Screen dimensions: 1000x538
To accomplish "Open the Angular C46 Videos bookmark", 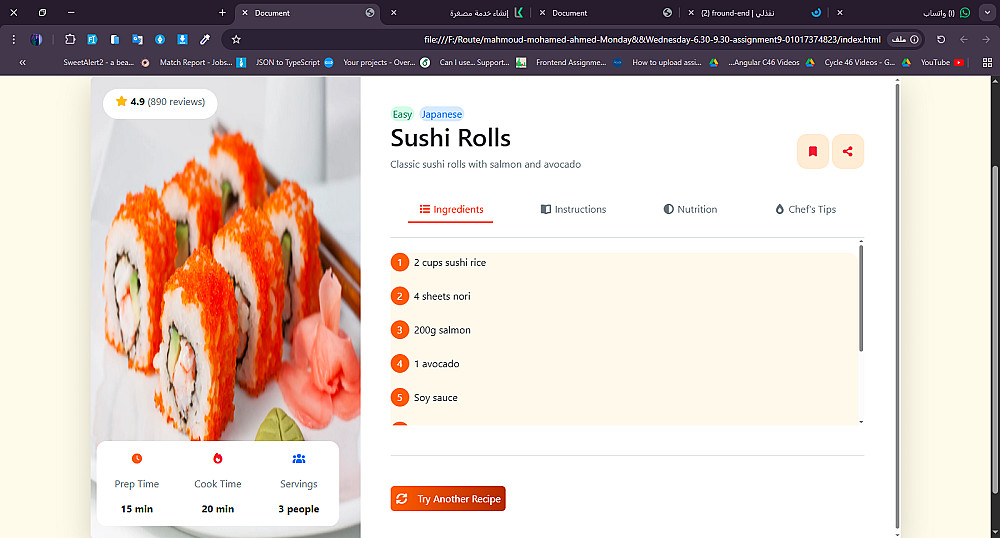I will pyautogui.click(x=772, y=62).
